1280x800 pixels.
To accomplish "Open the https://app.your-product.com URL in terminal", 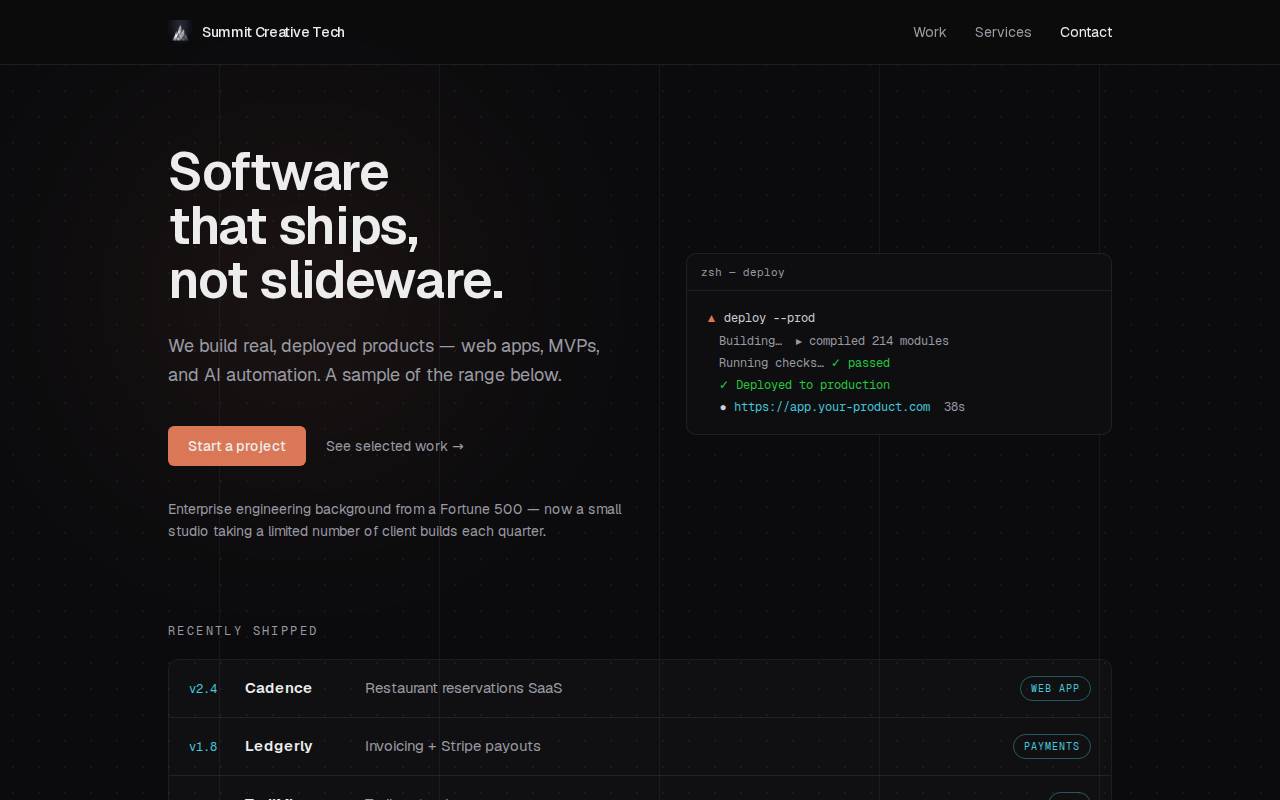I will (832, 407).
